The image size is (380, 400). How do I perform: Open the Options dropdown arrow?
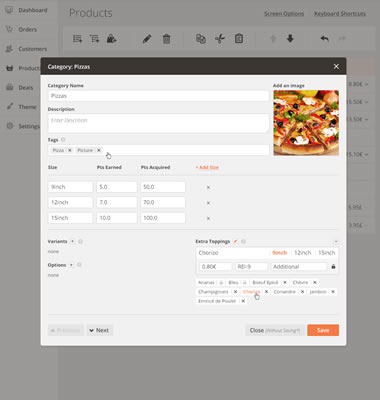(71, 265)
